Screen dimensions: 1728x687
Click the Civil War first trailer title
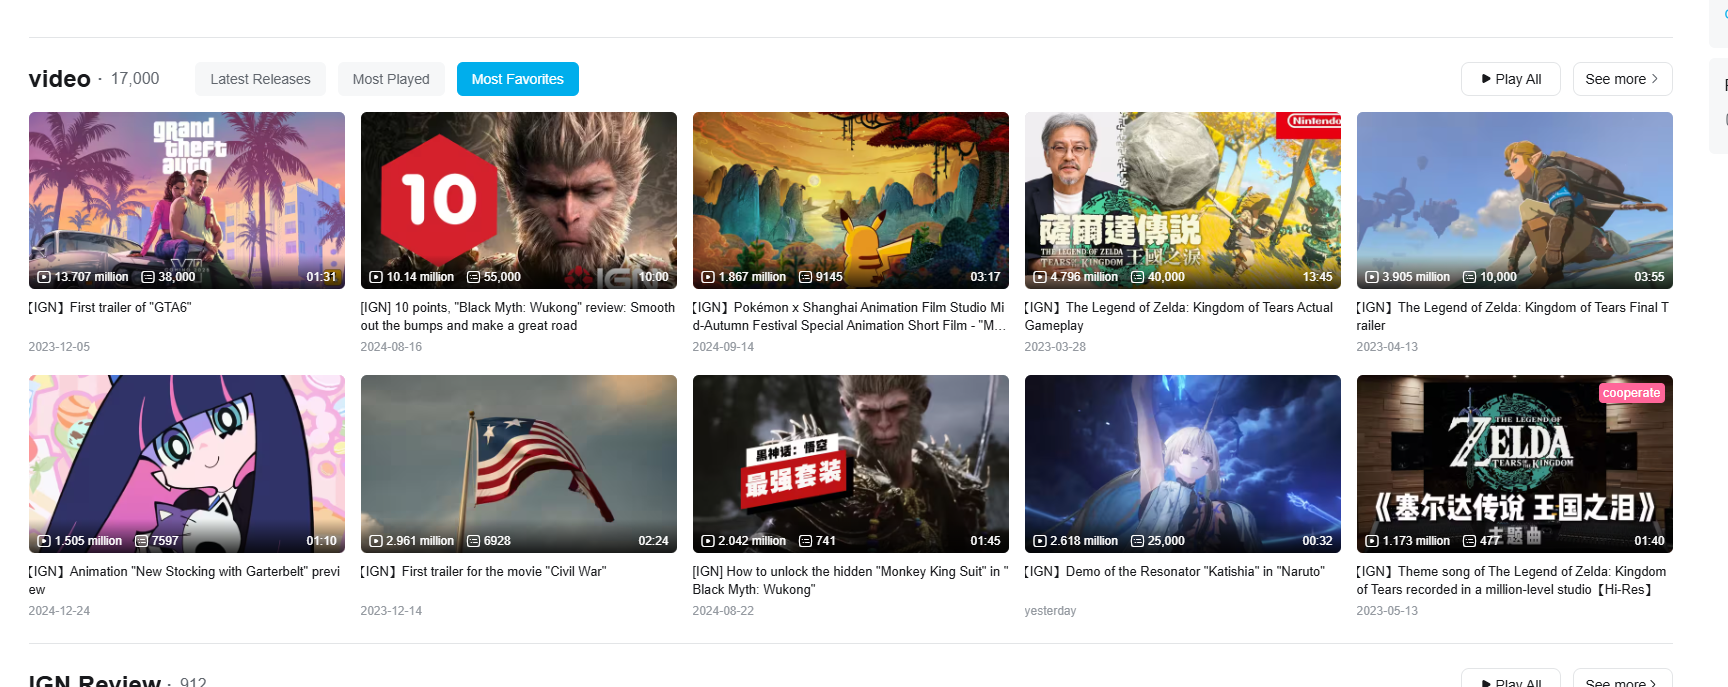(x=484, y=572)
